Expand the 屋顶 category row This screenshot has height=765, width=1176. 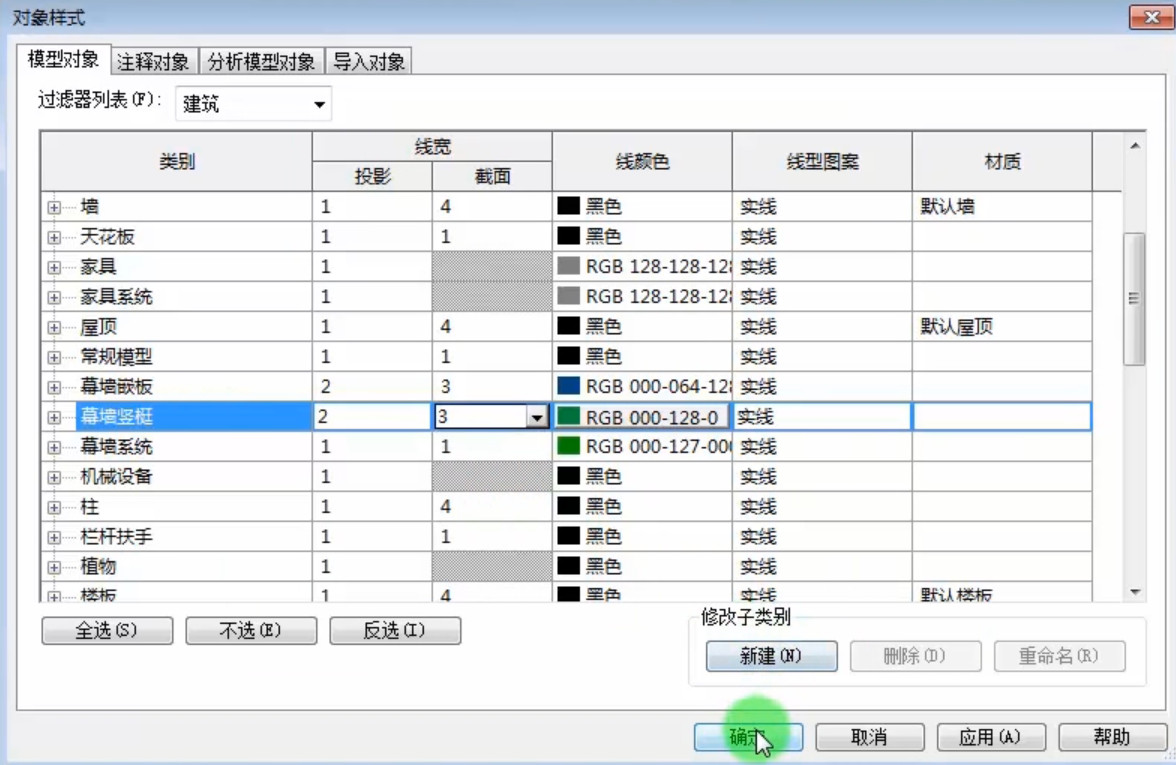[x=54, y=327]
